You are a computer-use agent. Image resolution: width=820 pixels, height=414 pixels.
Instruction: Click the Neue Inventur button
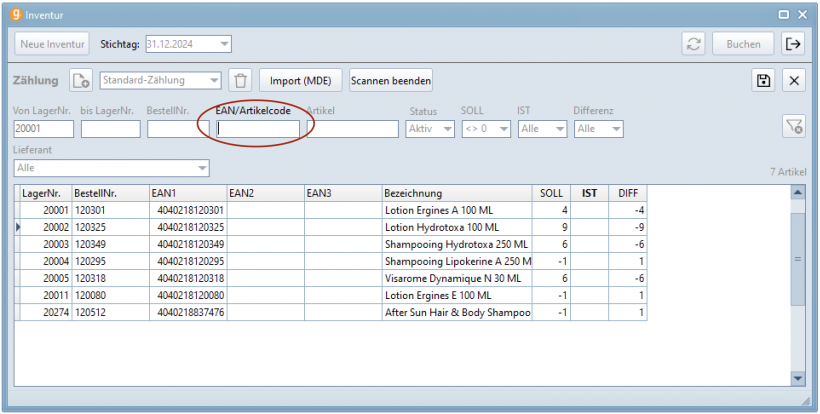click(x=51, y=44)
